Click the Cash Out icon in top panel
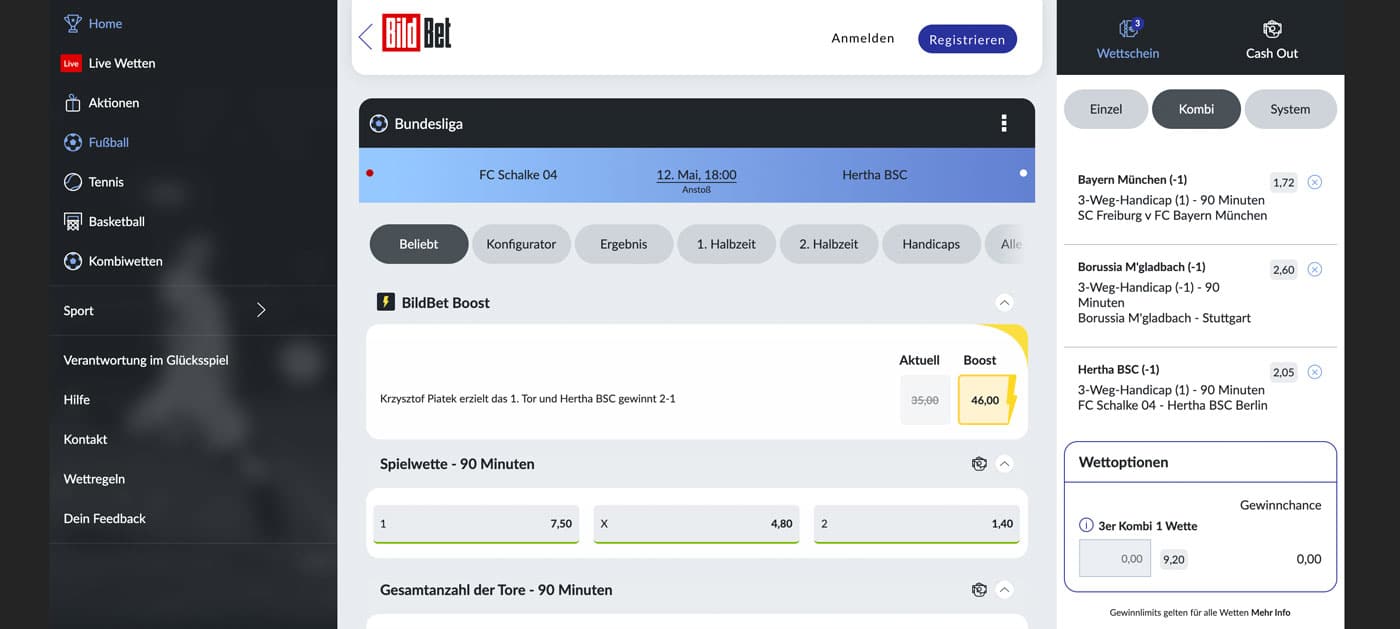 (x=1272, y=29)
